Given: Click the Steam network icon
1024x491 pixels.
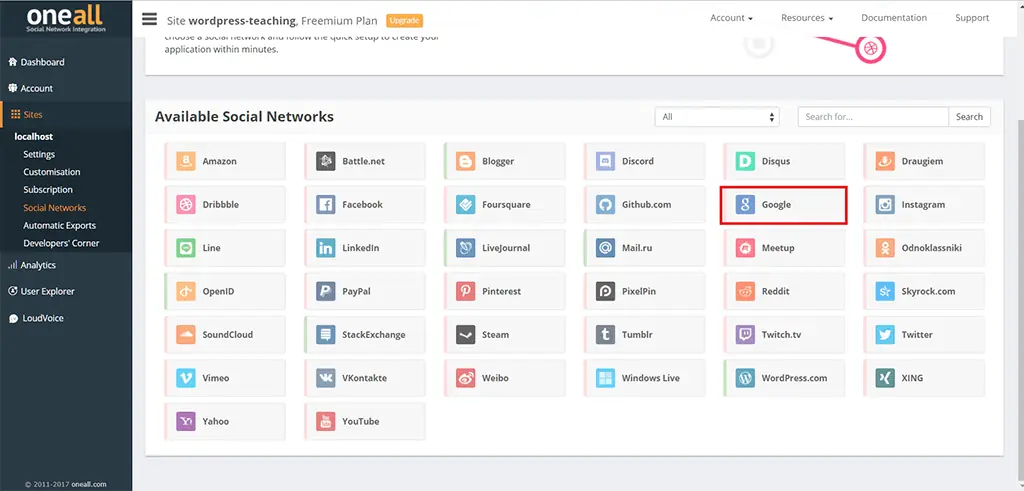Looking at the screenshot, I should click(x=466, y=334).
